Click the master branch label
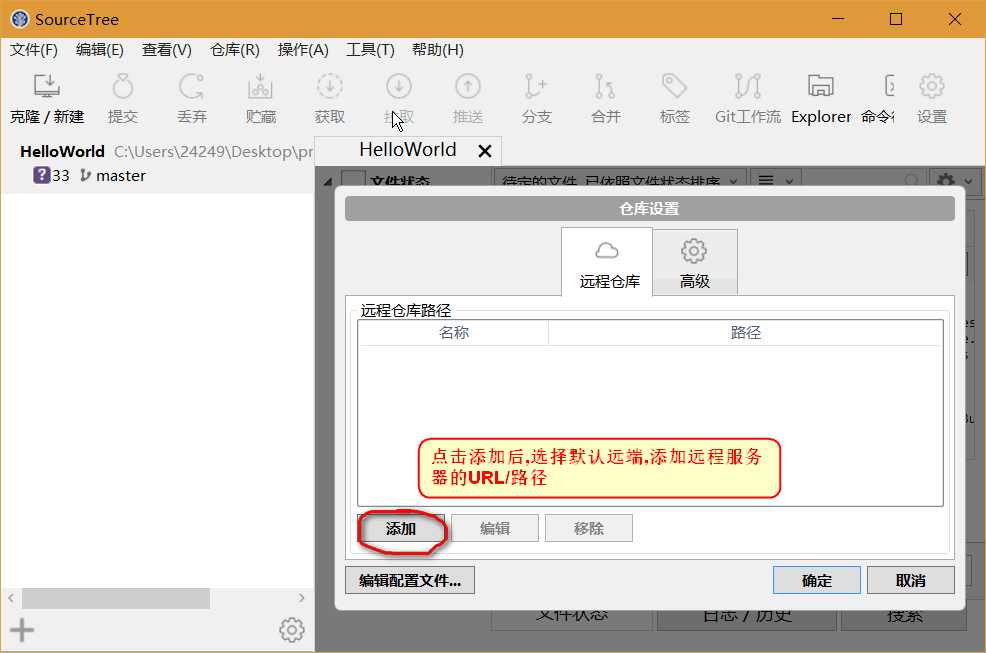This screenshot has height=653, width=986. click(121, 176)
